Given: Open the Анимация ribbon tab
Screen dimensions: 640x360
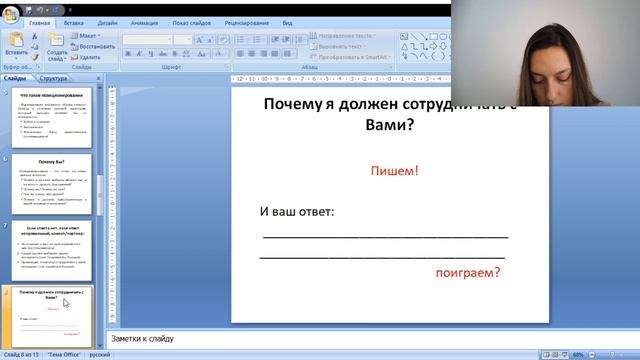Looking at the screenshot, I should [144, 23].
